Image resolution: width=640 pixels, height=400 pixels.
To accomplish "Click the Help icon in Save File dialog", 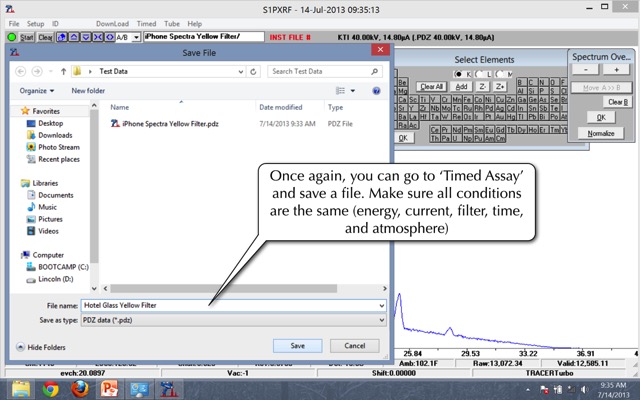I will pyautogui.click(x=376, y=90).
